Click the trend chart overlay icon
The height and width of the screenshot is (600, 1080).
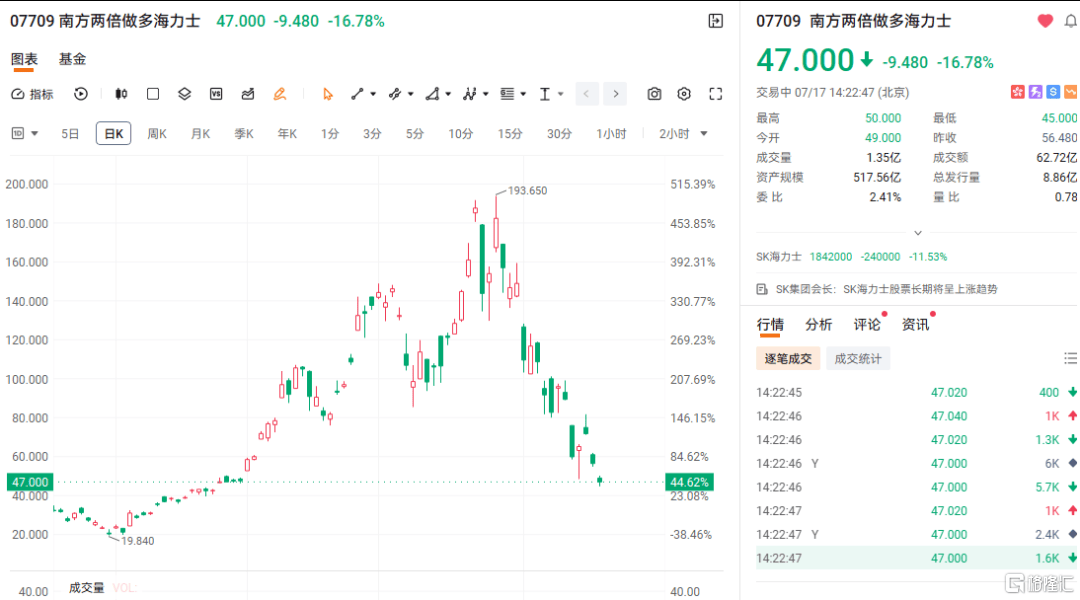pyautogui.click(x=248, y=94)
